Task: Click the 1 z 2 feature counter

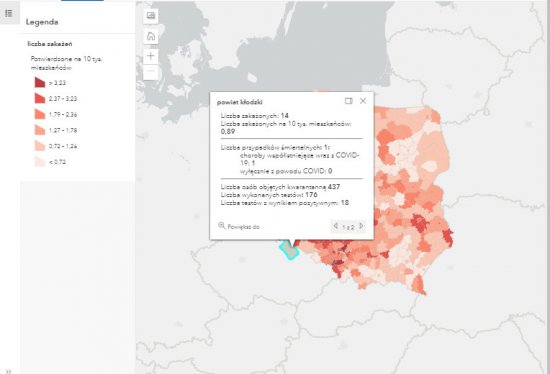Action: [x=348, y=227]
